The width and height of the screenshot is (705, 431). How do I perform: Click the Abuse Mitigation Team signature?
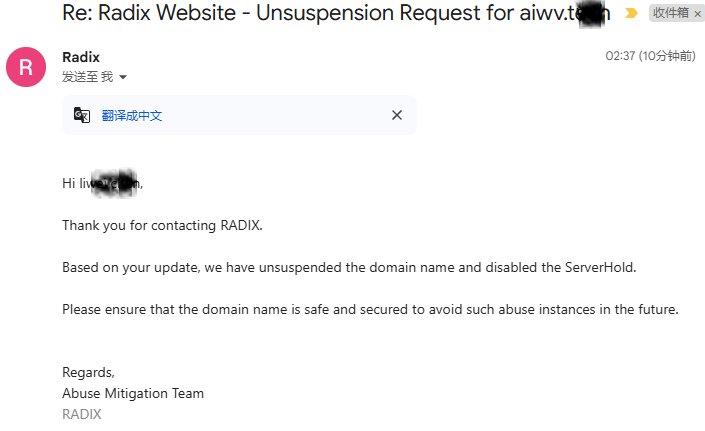point(133,393)
